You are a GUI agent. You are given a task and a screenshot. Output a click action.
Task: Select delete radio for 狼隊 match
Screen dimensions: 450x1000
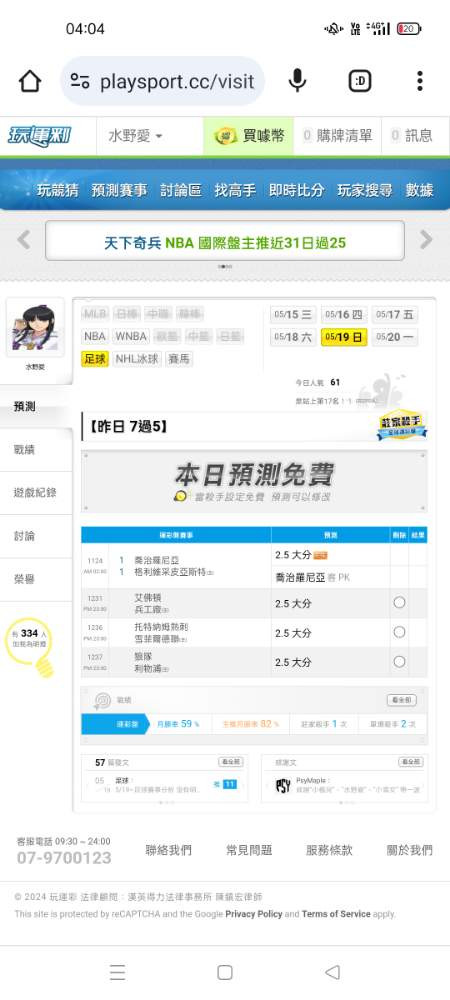click(x=399, y=661)
